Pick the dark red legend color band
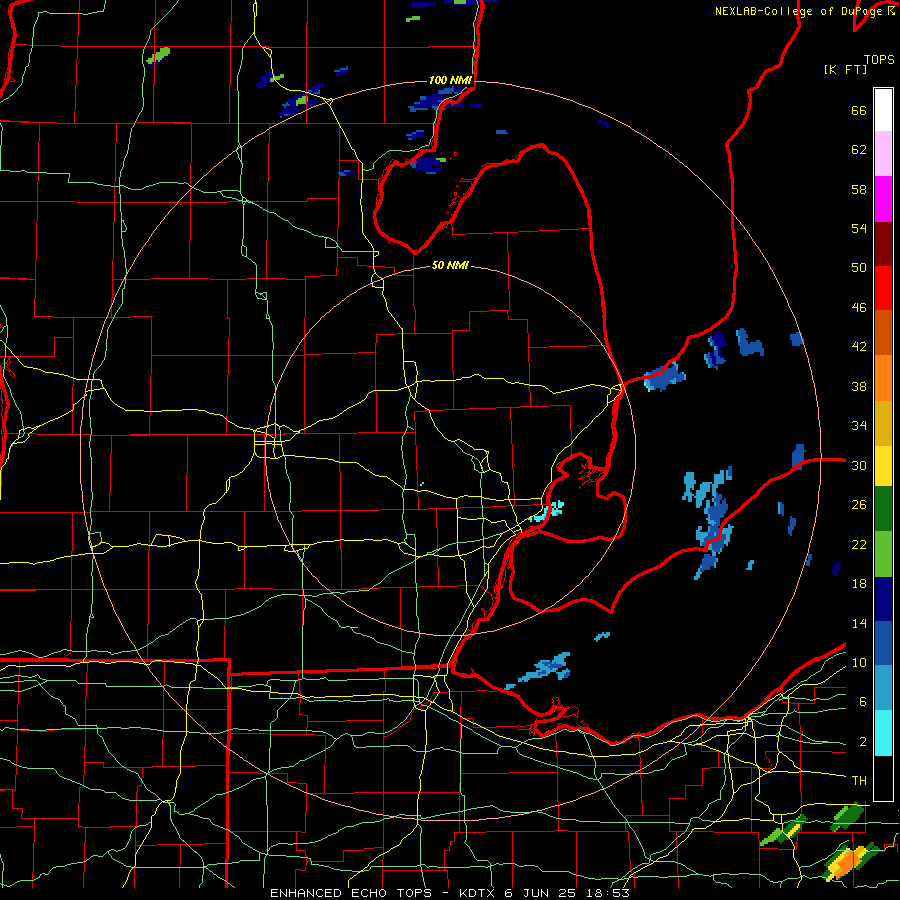900x900 pixels. point(883,244)
